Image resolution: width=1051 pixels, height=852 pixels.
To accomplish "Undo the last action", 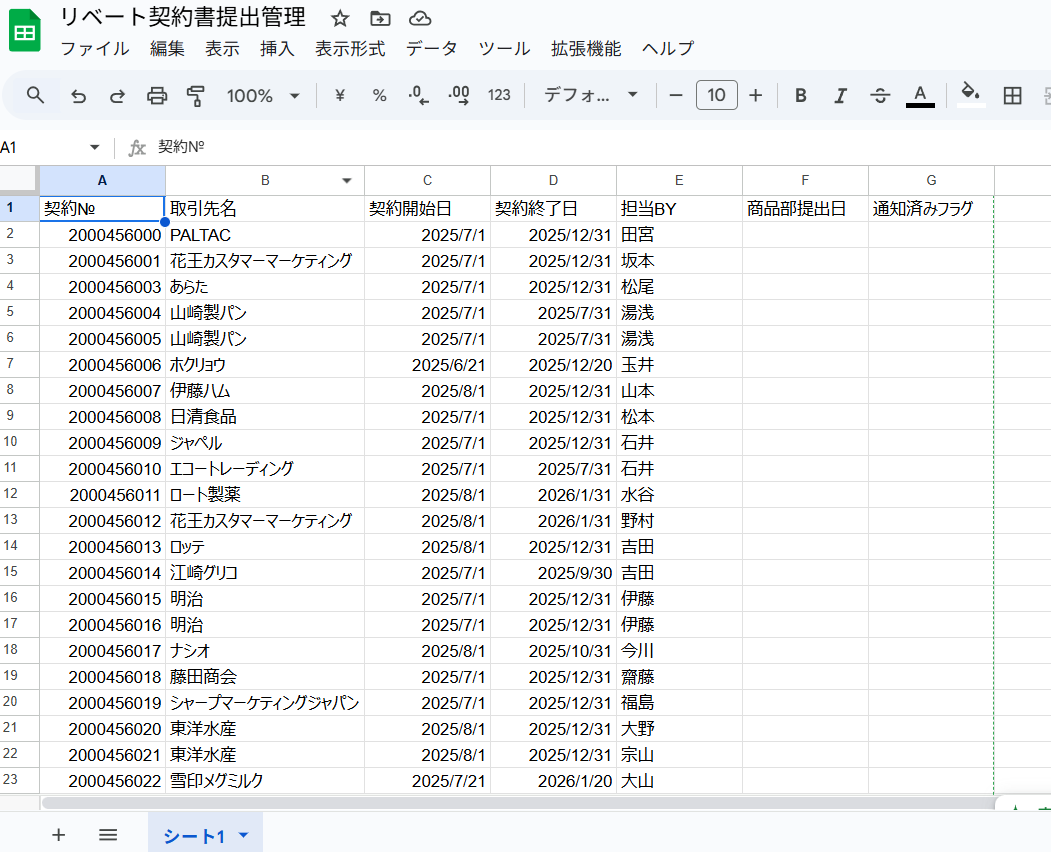I will pos(78,96).
